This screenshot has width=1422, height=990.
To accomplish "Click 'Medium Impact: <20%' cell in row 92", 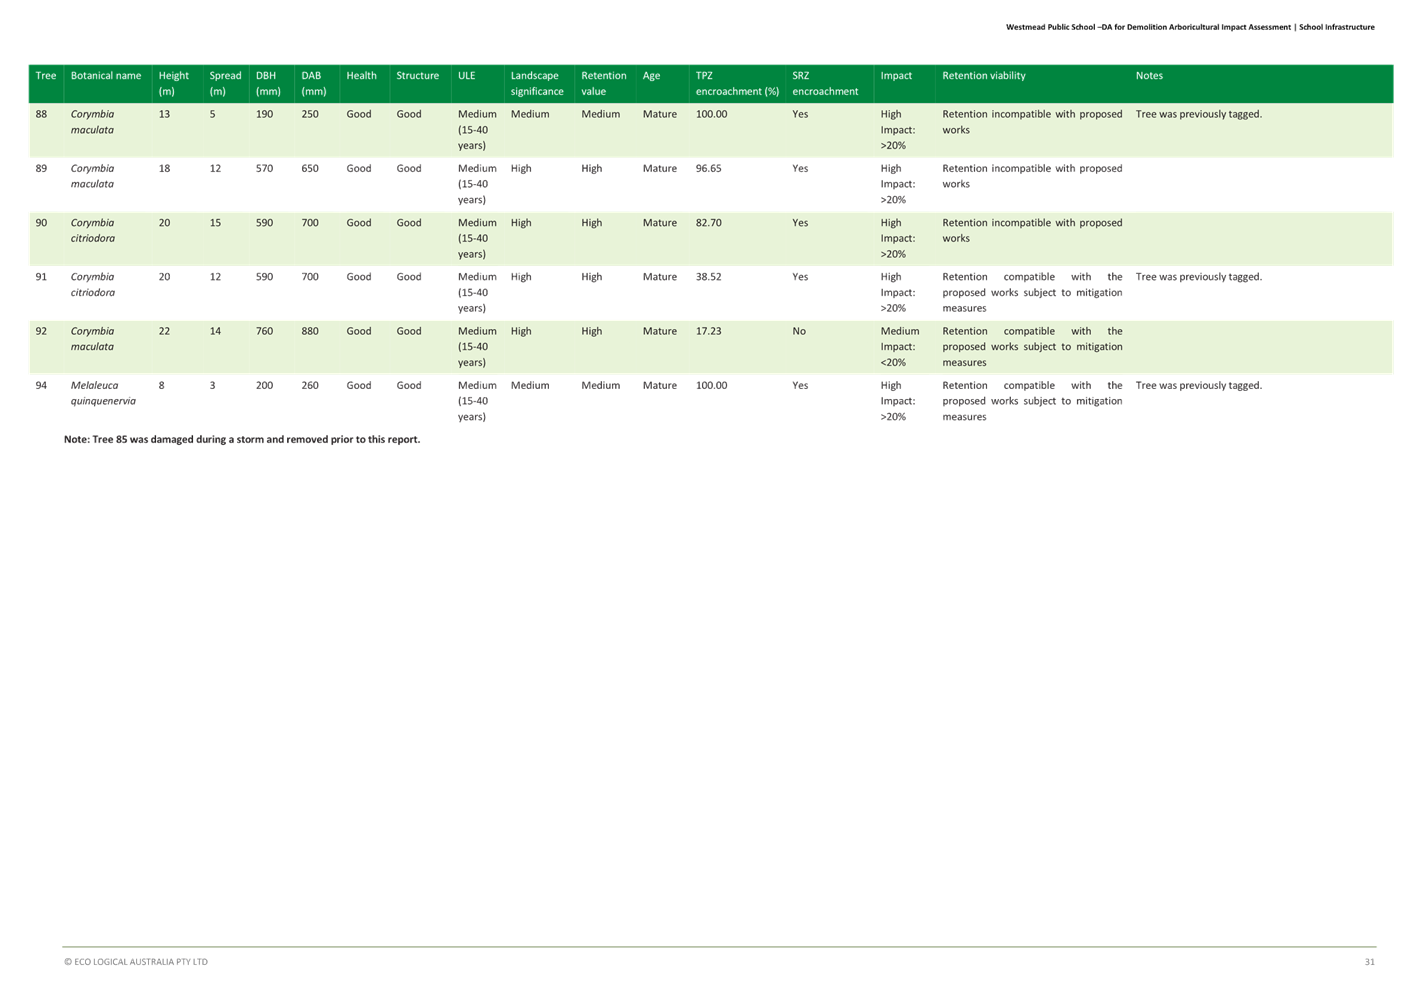I will tap(899, 346).
